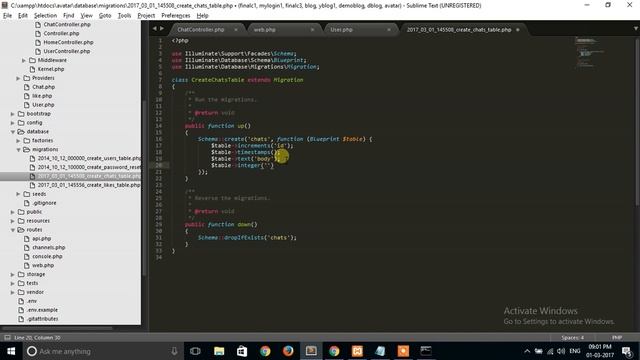Screen dimensions: 640x360
Task: Close the User.php tab
Action: 389,30
